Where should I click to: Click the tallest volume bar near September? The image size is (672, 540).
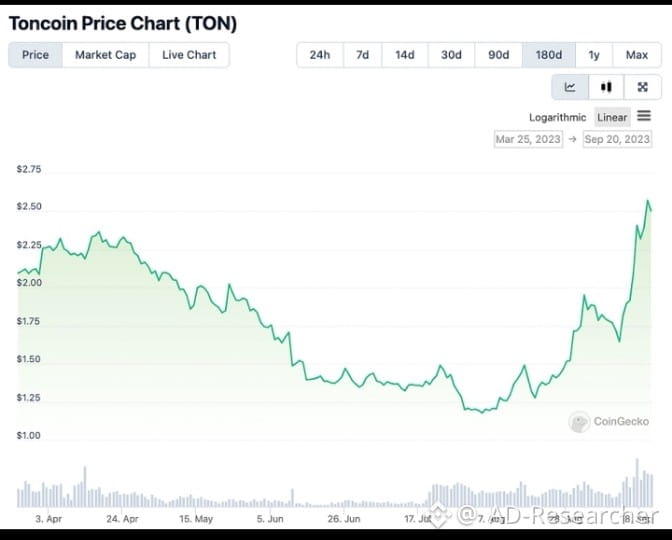[637, 483]
